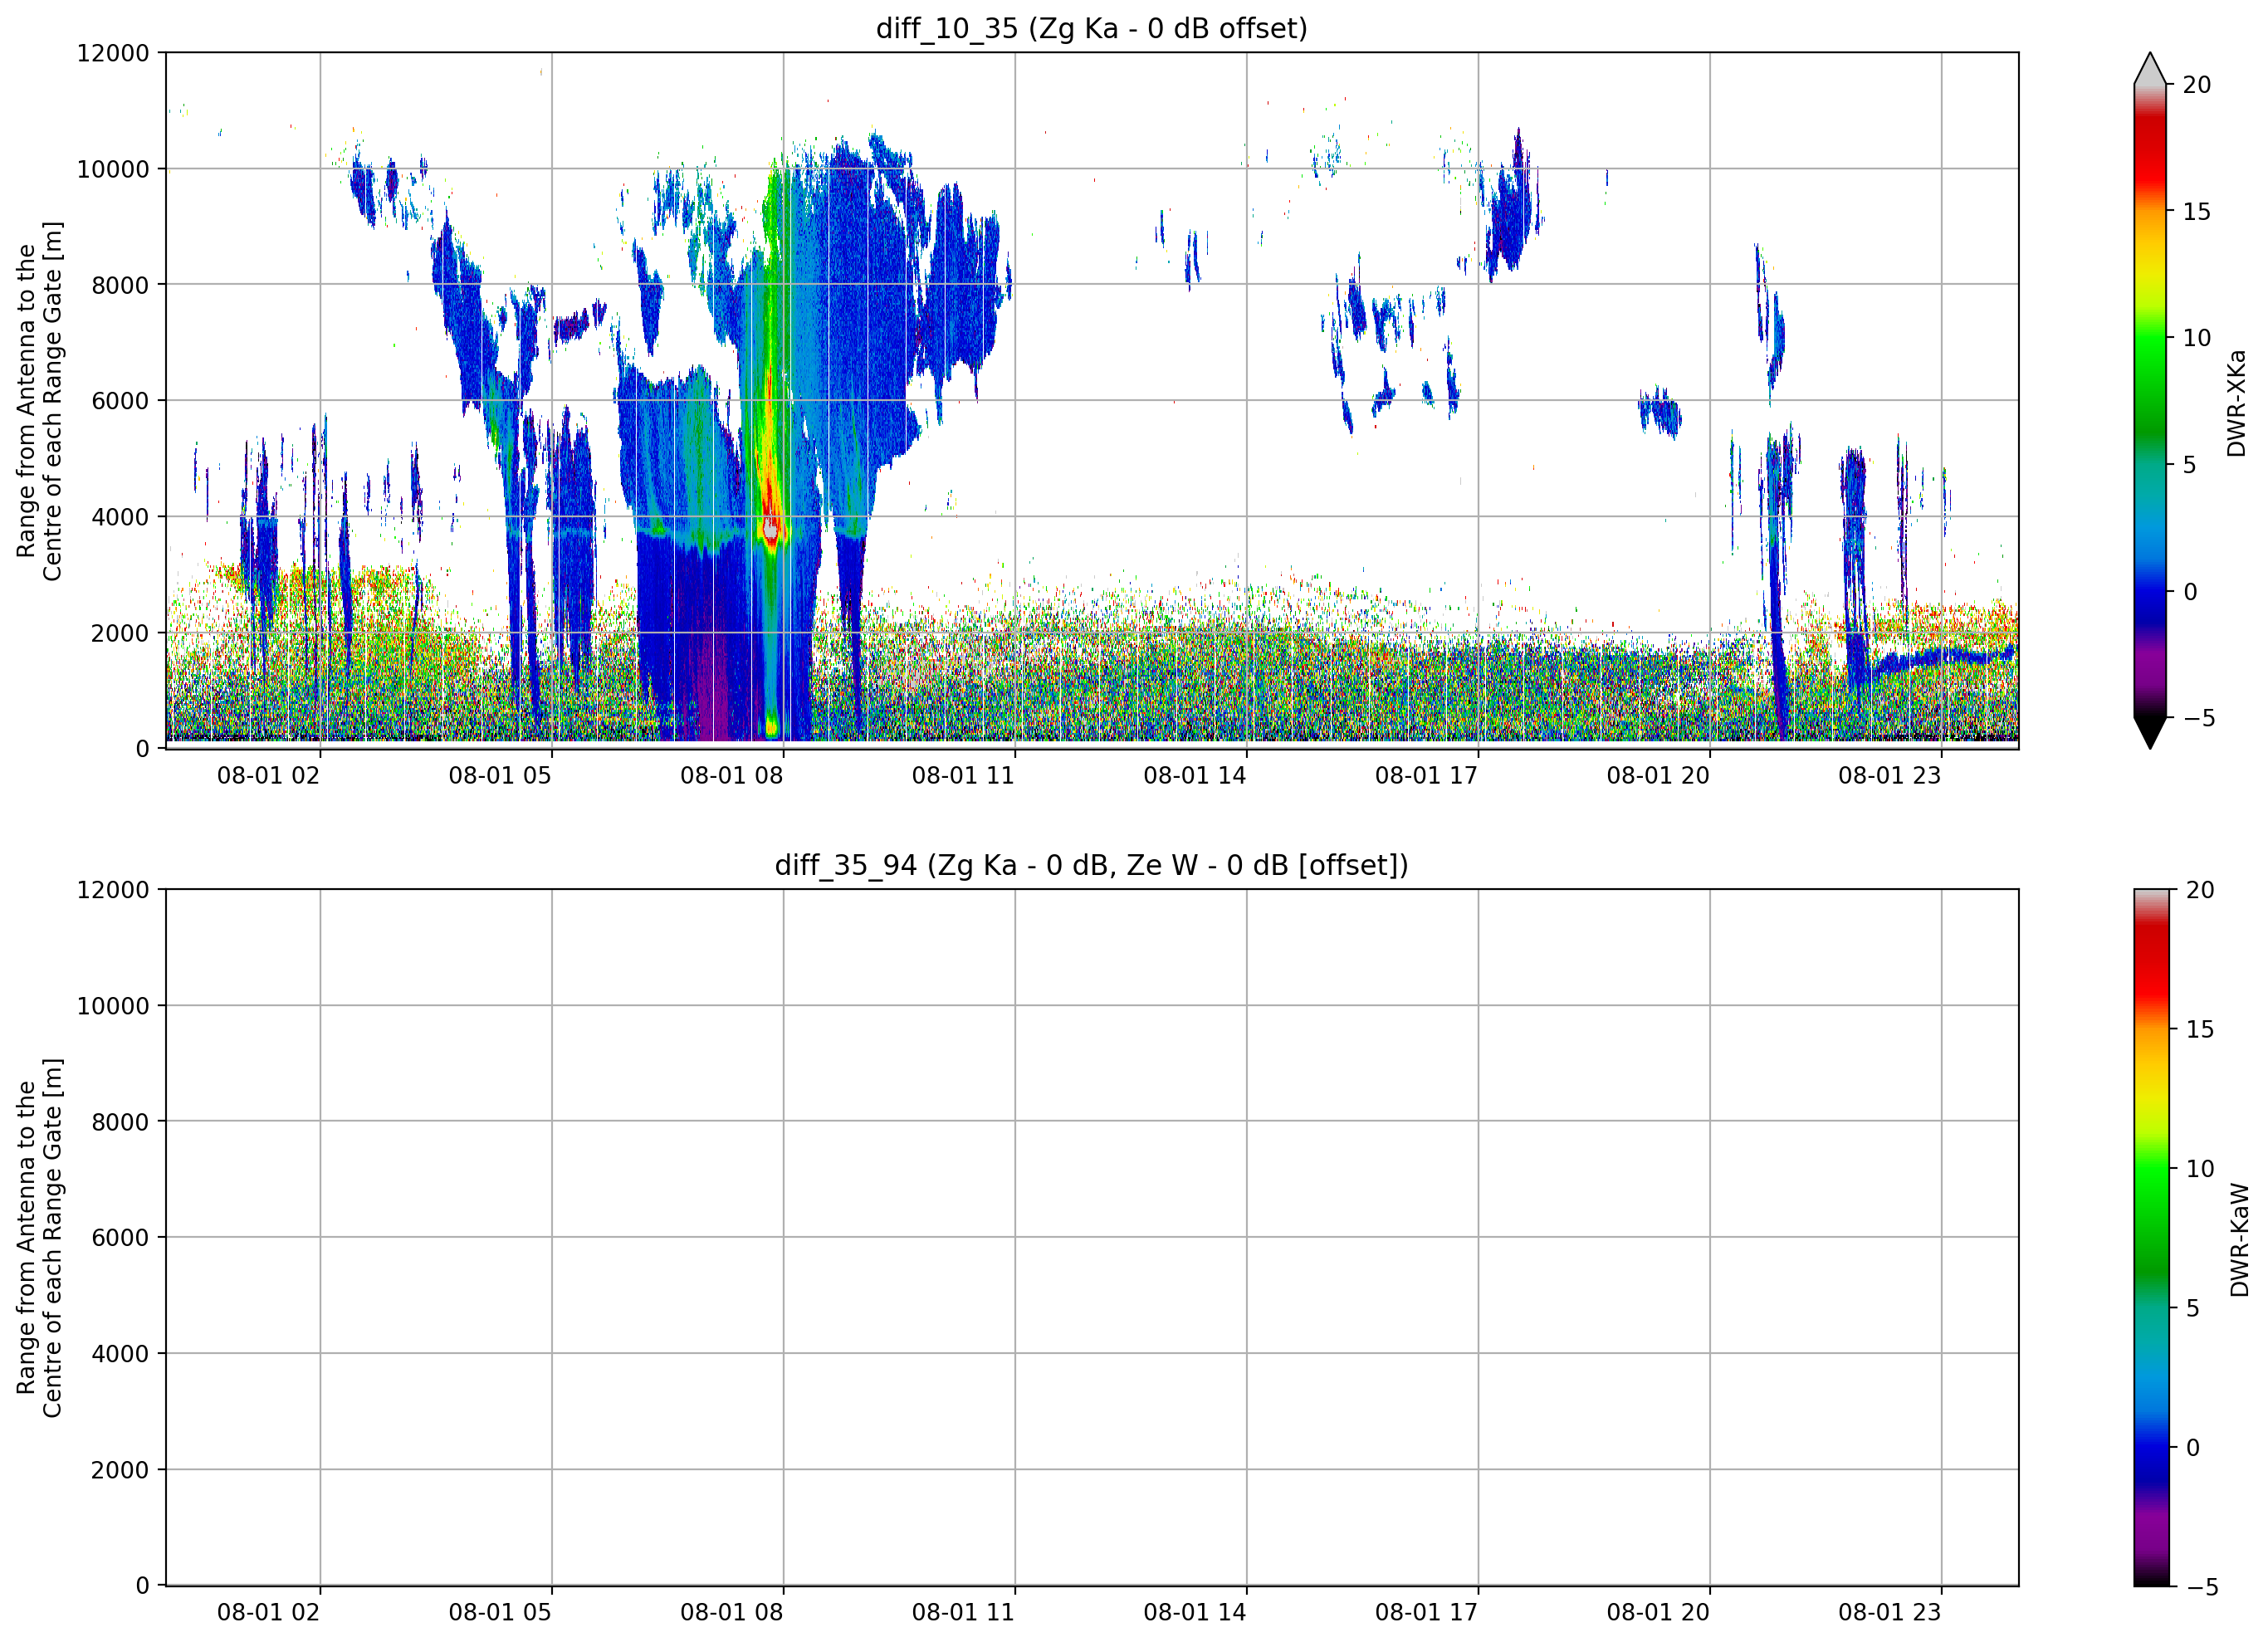The height and width of the screenshot is (1642, 2268).
Task: Click the y-axis label of the diff_35_94 plot
Action: (39, 1238)
